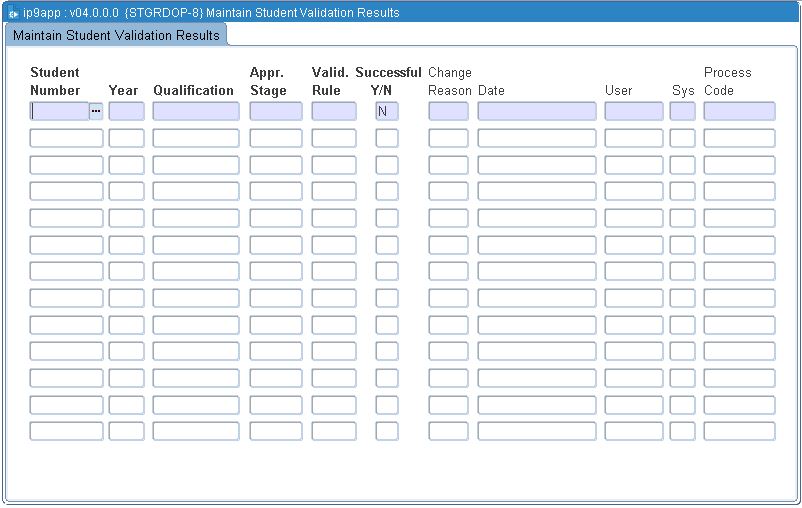Click the Change Reason column header
Viewport: 802px width, 508px height.
[x=450, y=81]
